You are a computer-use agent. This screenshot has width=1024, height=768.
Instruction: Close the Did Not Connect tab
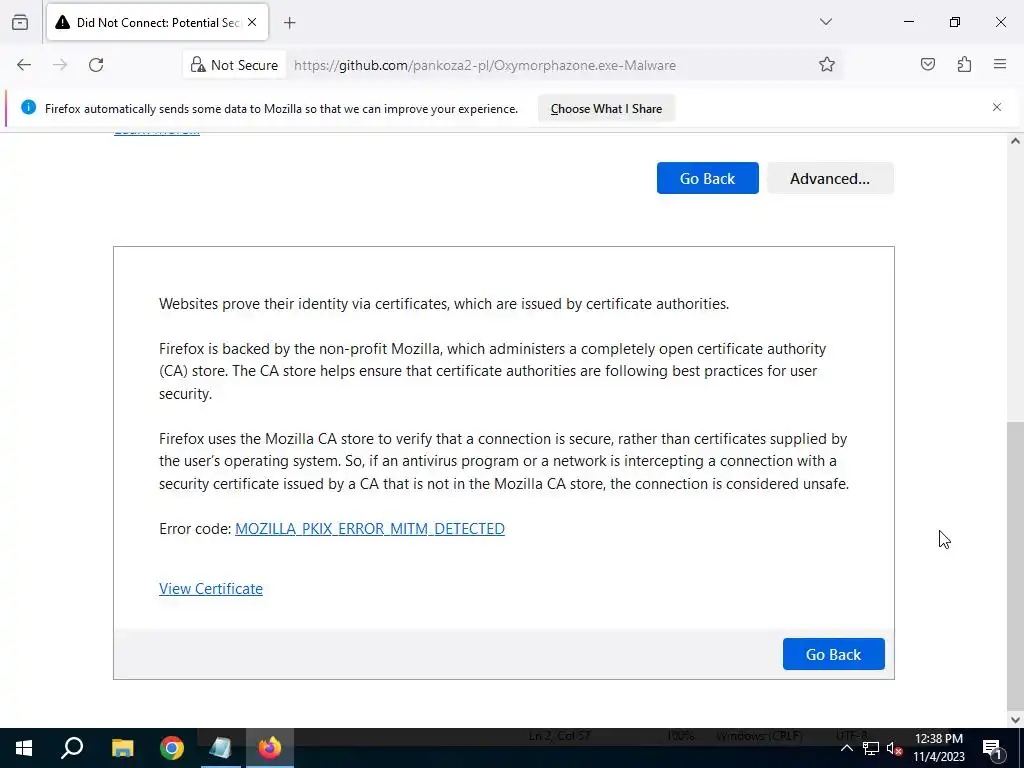(x=252, y=22)
